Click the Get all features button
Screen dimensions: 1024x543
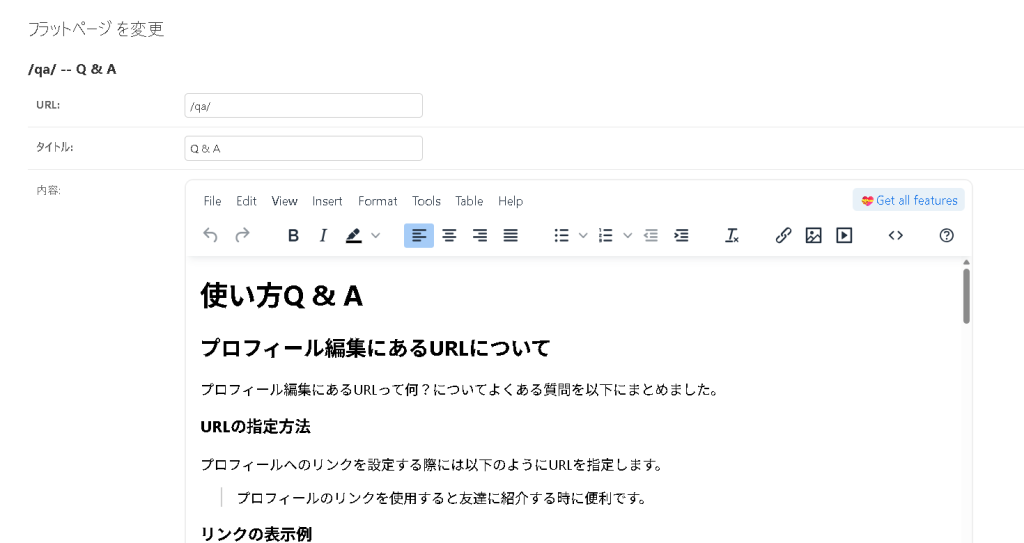tap(908, 201)
